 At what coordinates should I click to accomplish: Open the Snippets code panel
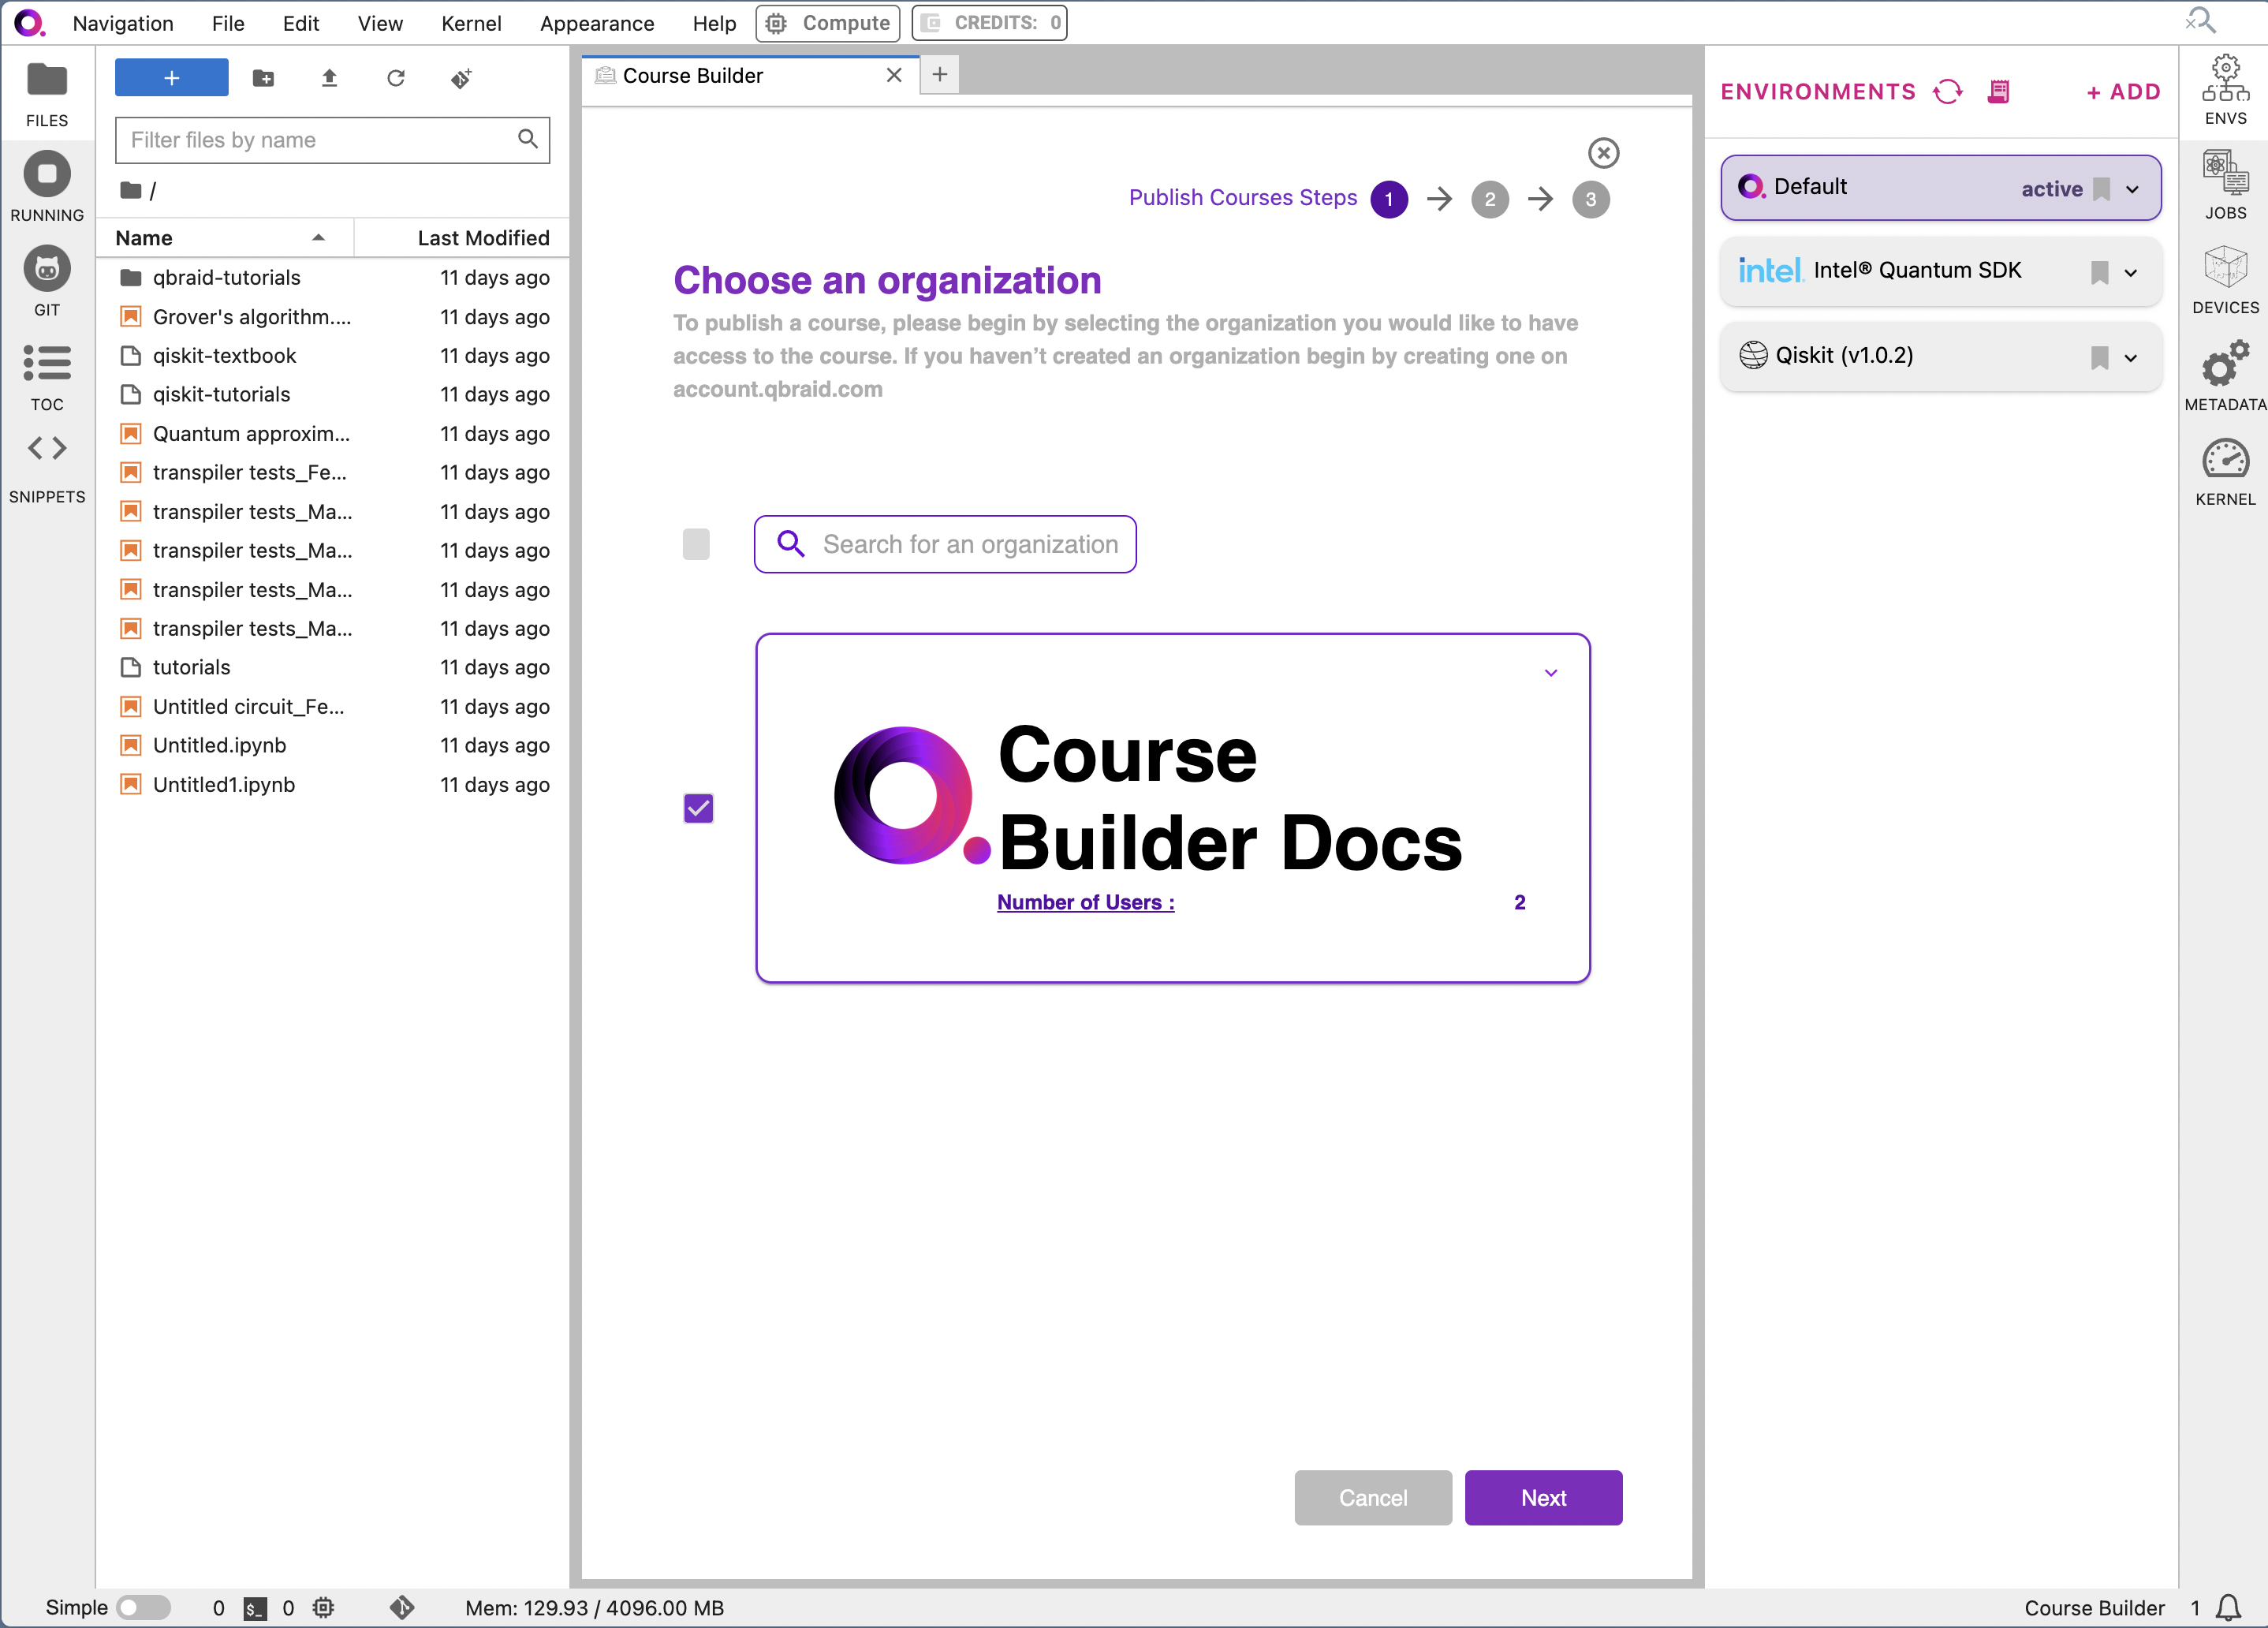click(47, 468)
